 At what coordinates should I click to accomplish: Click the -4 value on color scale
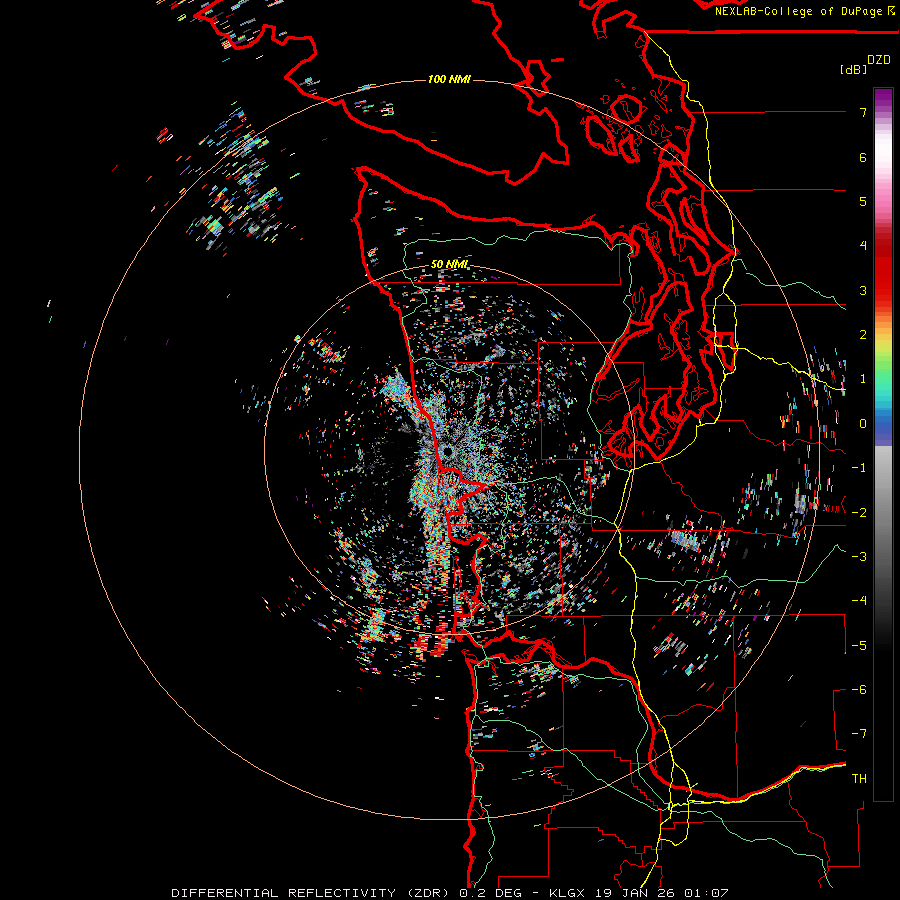tap(859, 601)
